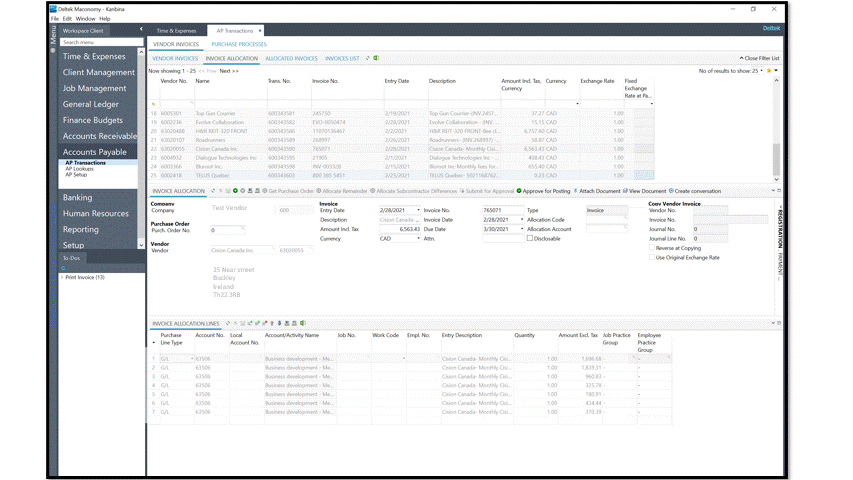Click the refresh icon in Invoice Allocation toolbar

coord(213,191)
